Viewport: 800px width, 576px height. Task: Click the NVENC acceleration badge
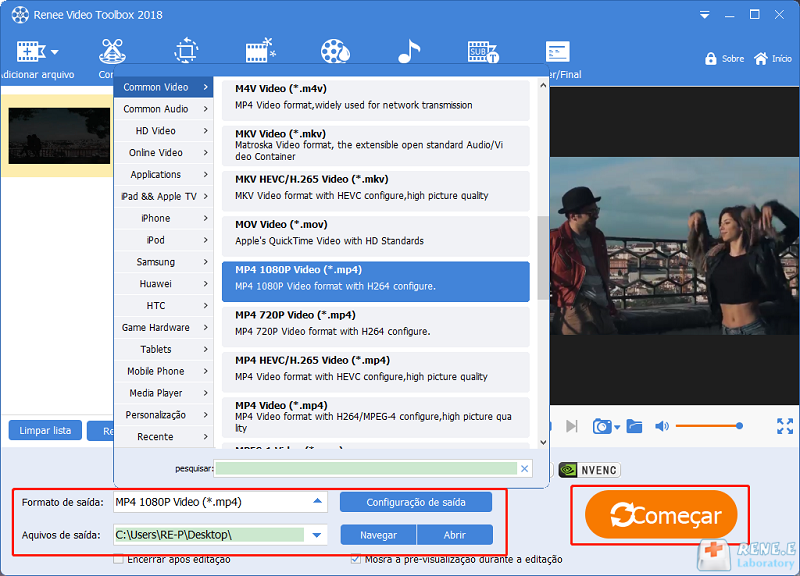[589, 470]
